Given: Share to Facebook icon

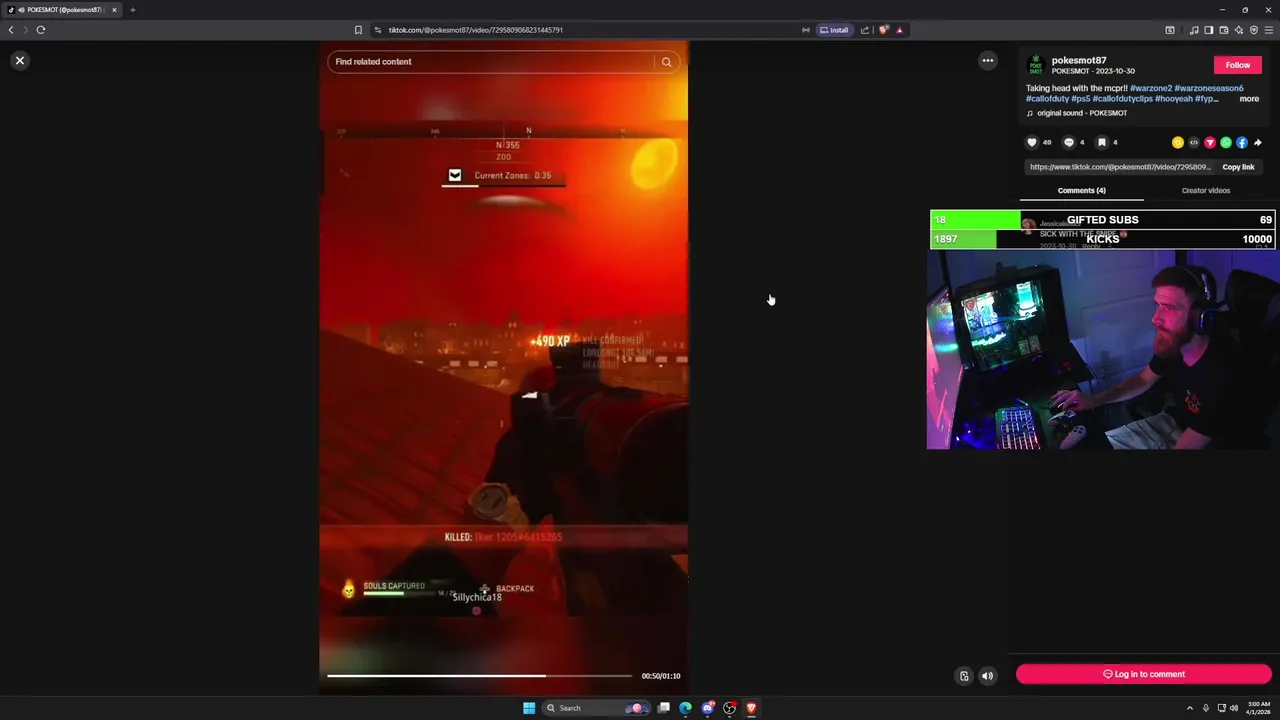Looking at the screenshot, I should point(1242,143).
